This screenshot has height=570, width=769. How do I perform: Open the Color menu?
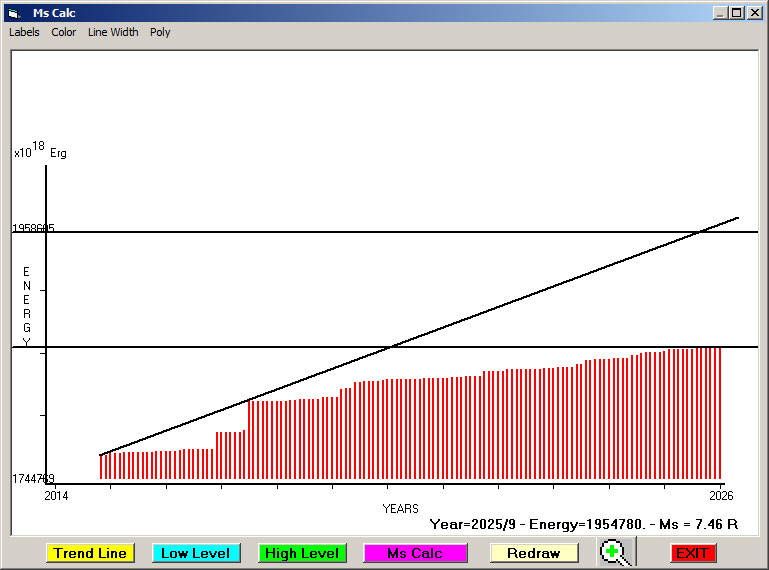point(64,32)
